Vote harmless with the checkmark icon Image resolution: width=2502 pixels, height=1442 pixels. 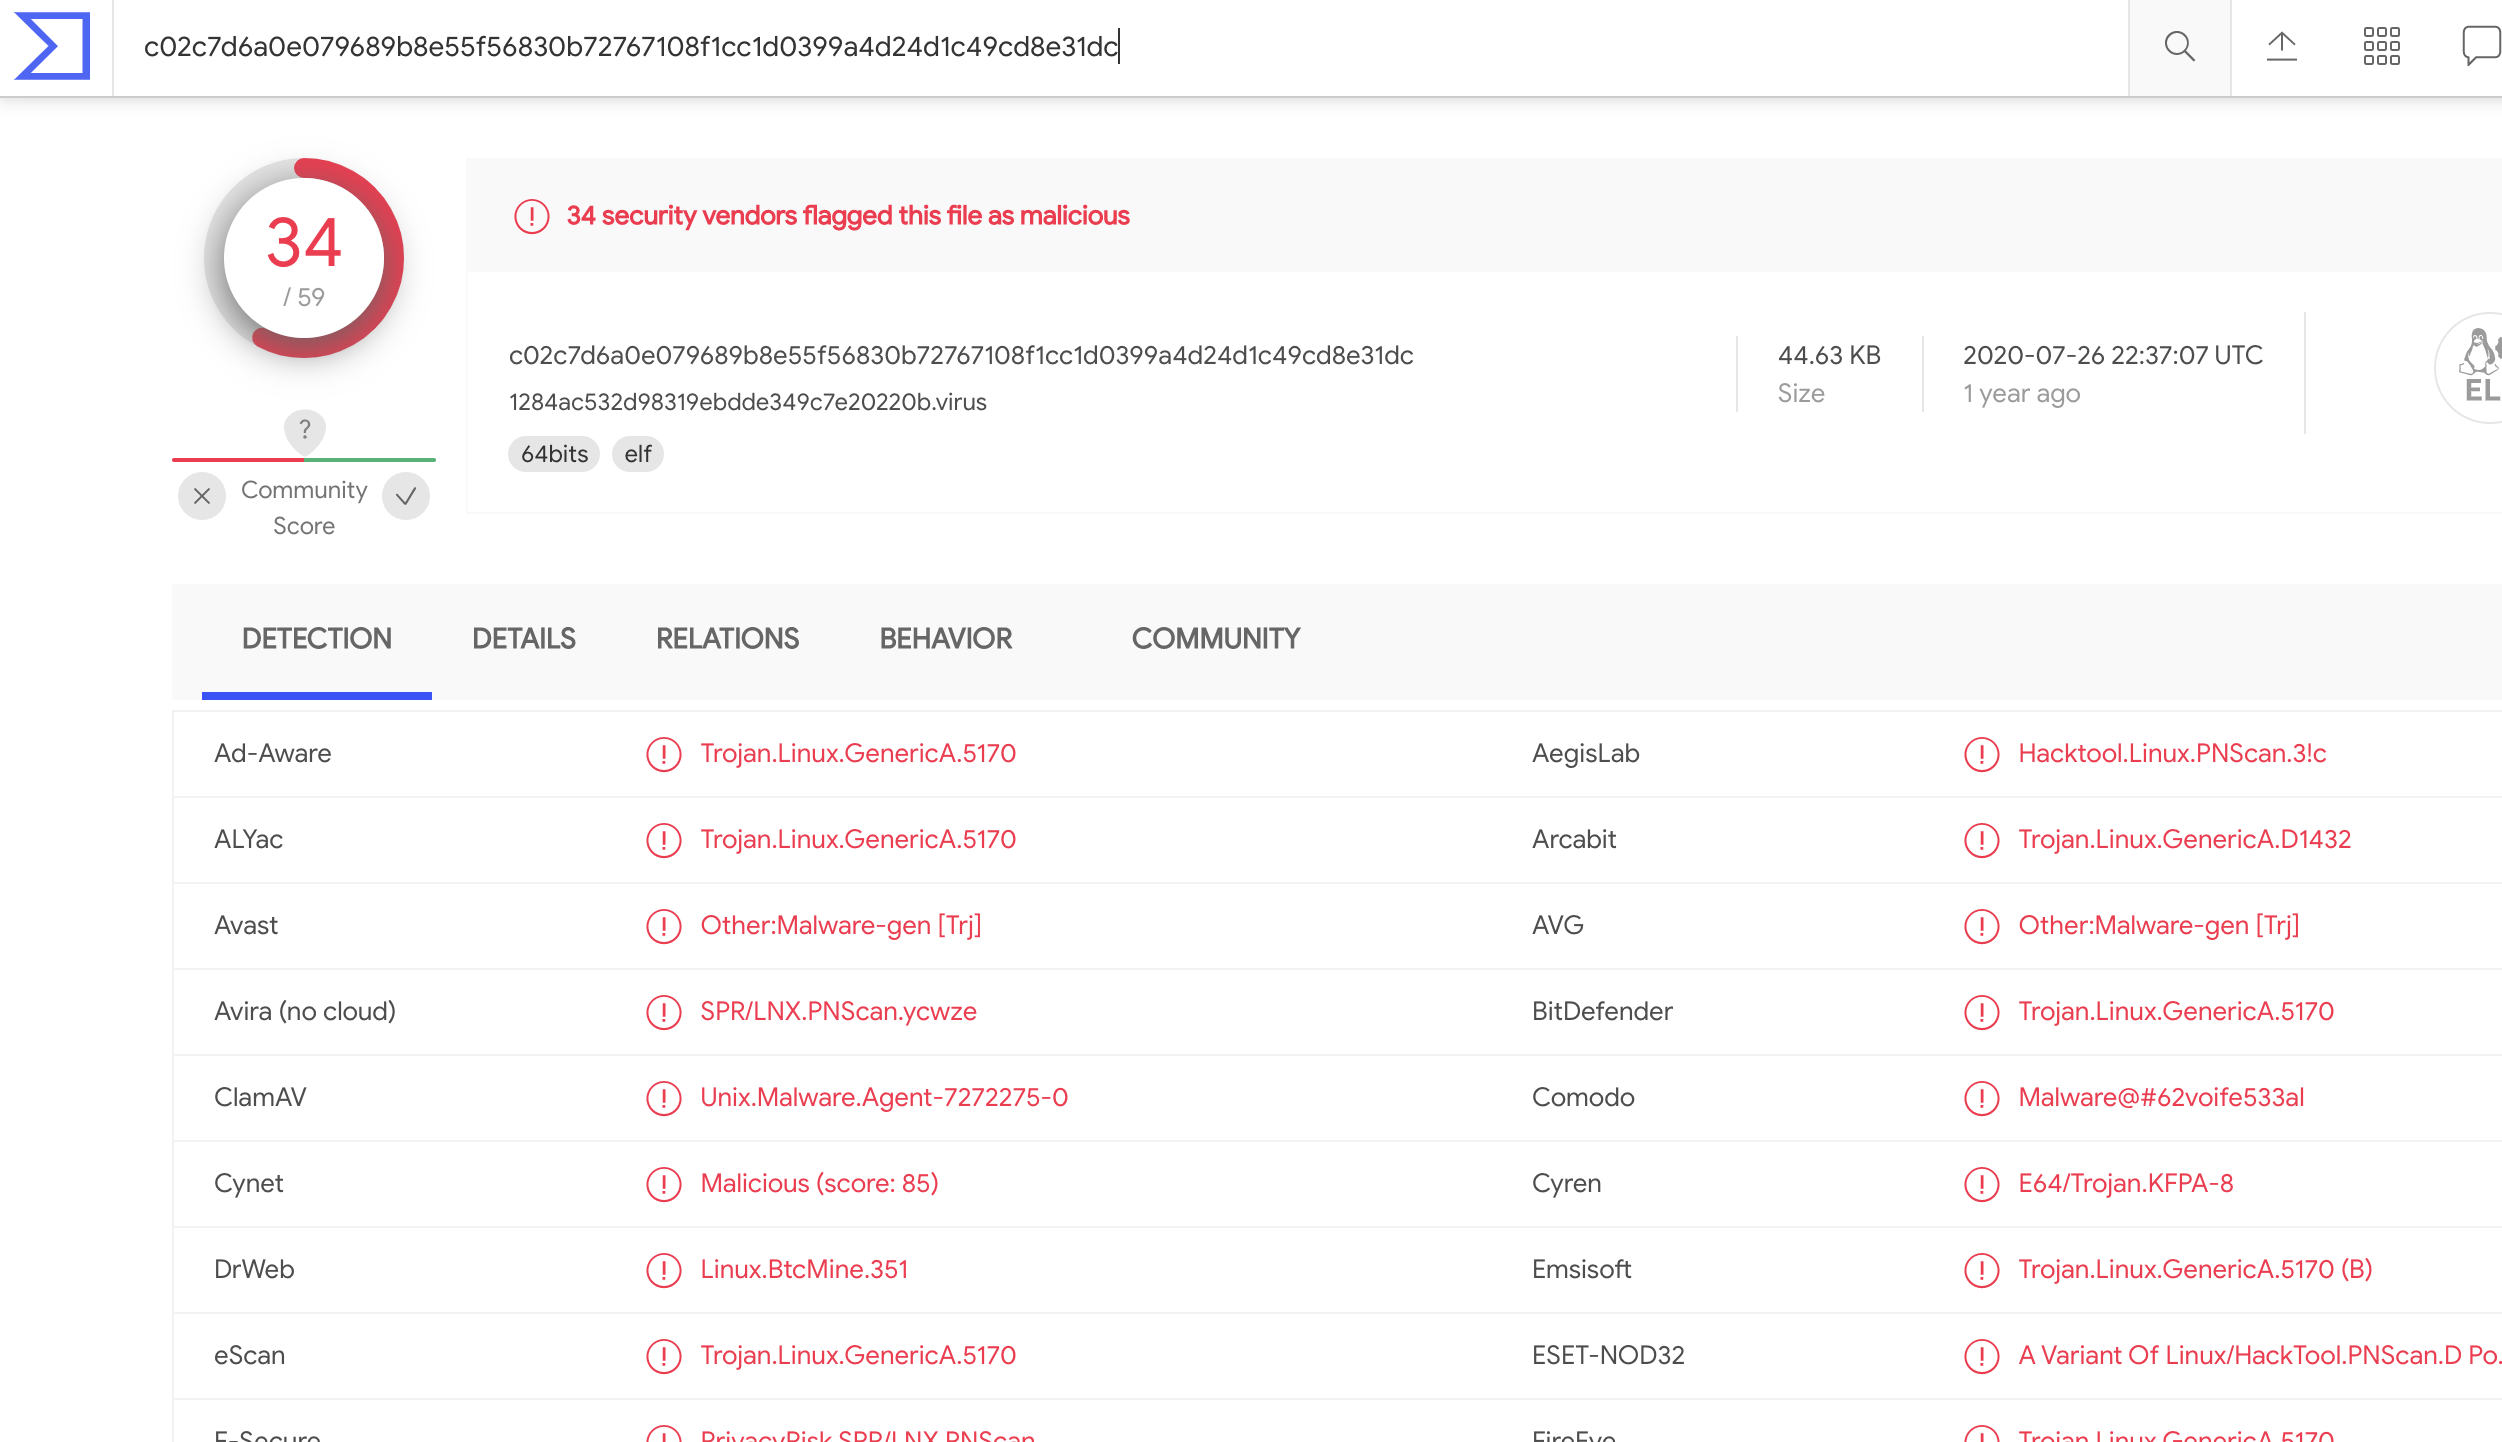tap(406, 496)
